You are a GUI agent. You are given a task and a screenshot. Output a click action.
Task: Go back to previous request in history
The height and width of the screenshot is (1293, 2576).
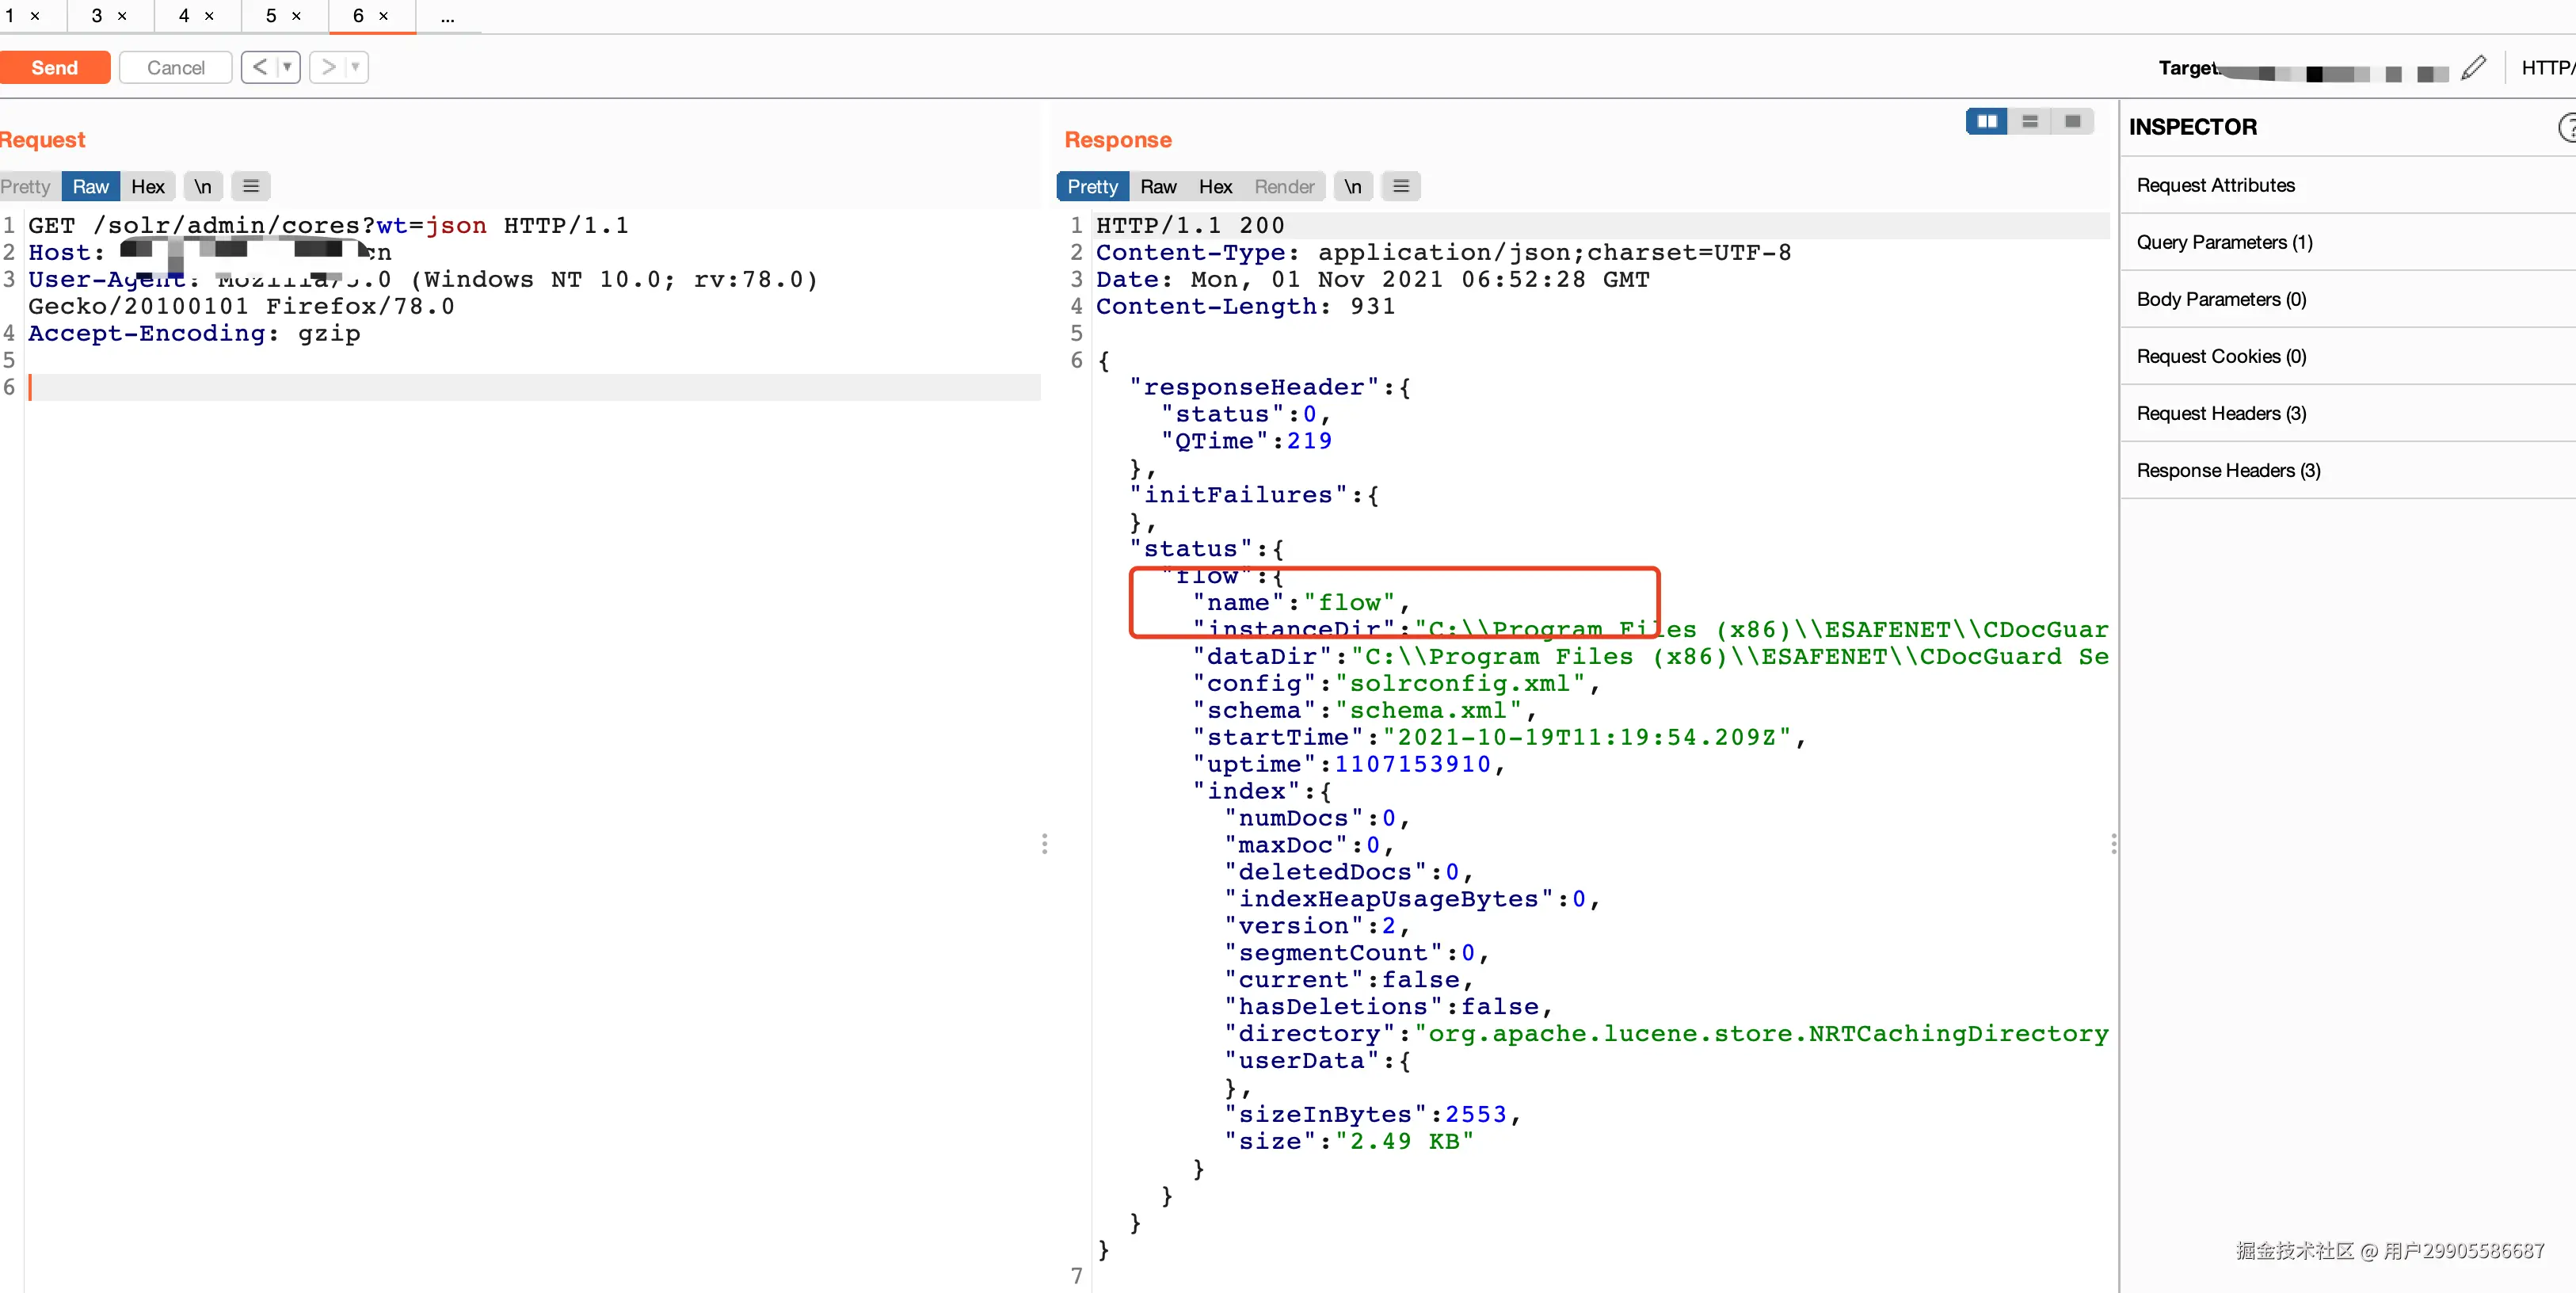pyautogui.click(x=259, y=67)
